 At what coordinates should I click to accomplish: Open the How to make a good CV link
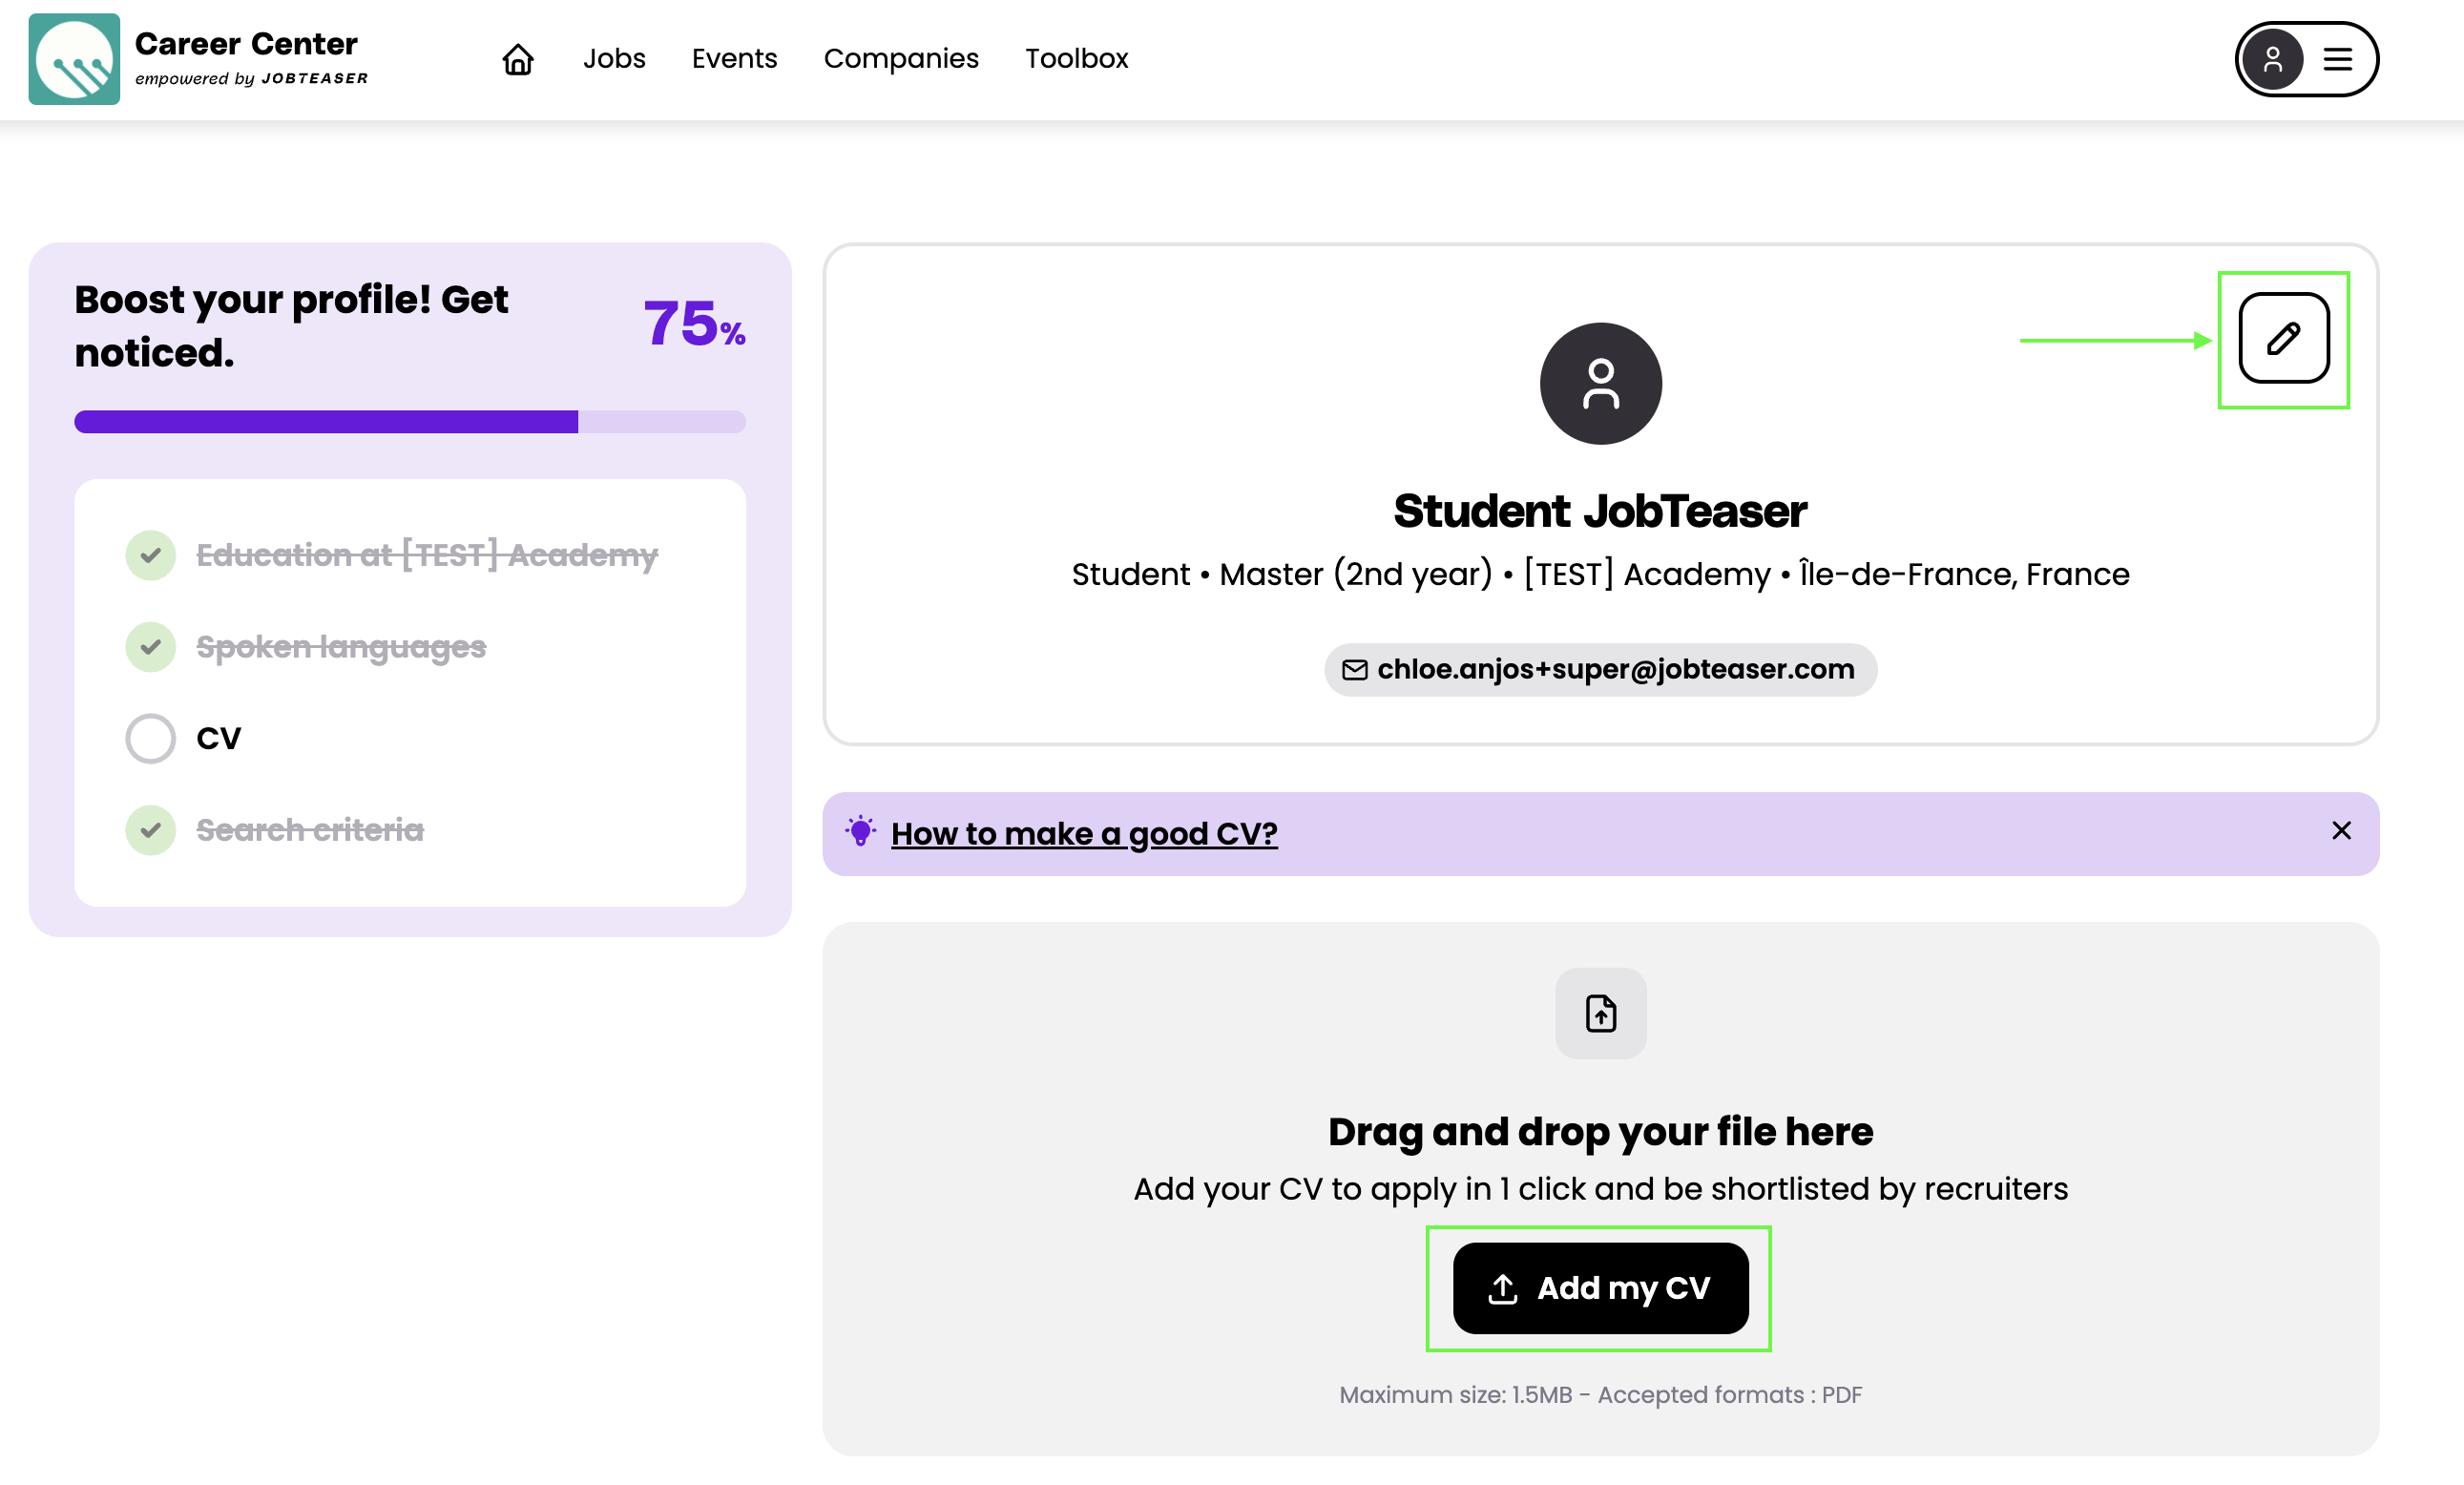(x=1084, y=833)
